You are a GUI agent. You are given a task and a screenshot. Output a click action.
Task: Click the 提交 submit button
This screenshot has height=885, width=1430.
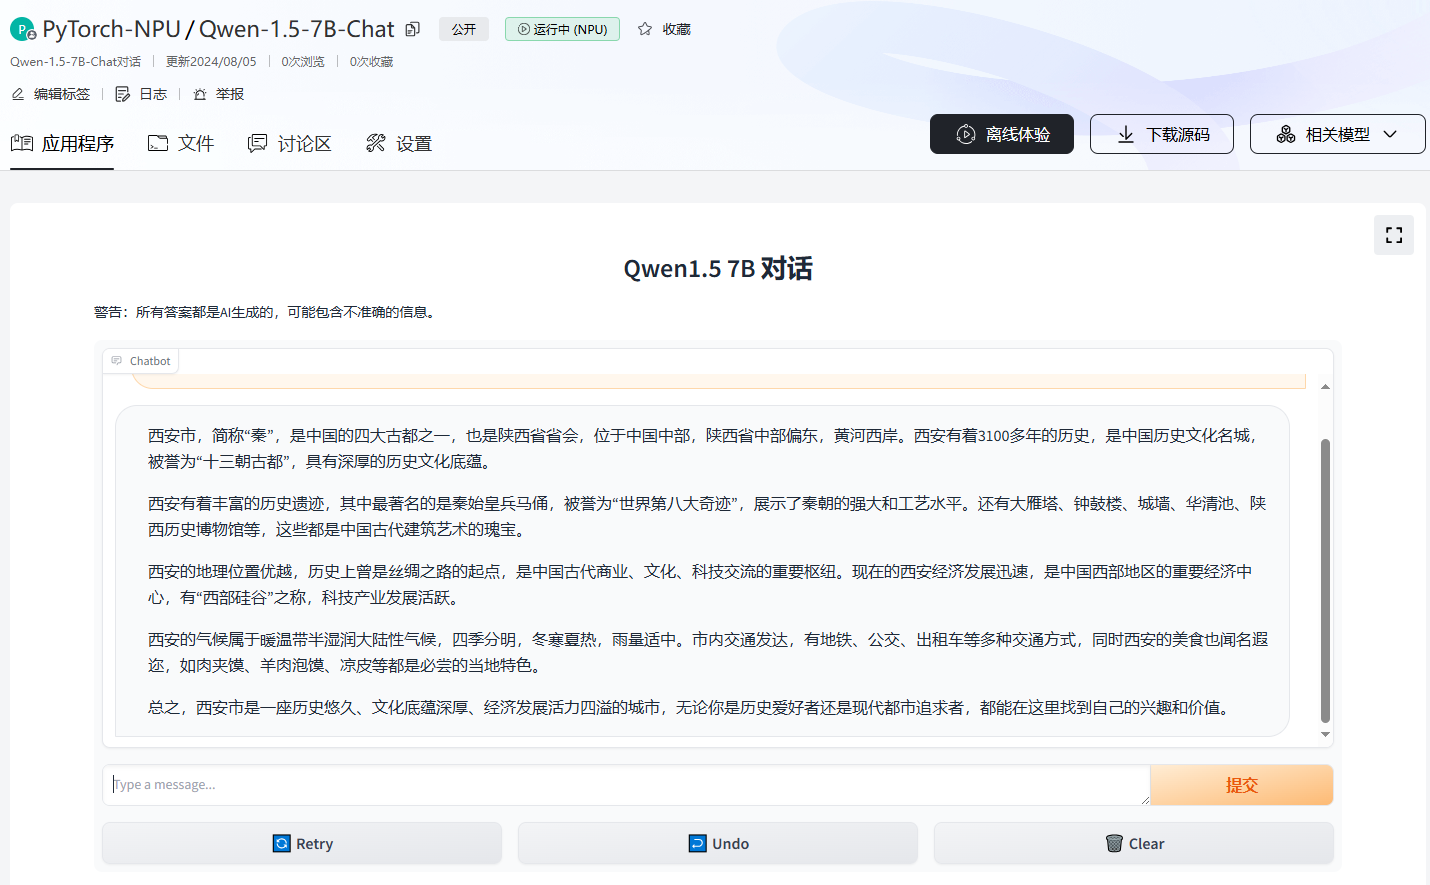[1242, 785]
